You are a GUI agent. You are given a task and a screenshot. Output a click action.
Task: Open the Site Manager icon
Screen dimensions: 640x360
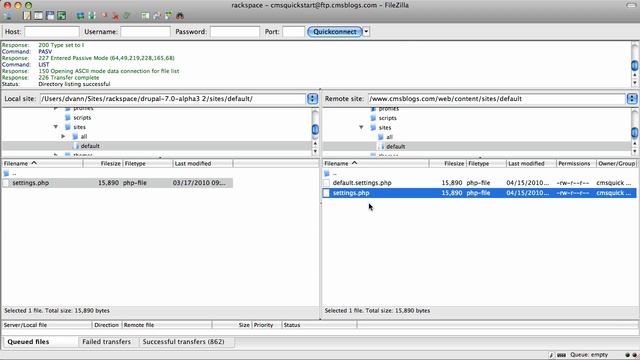tap(7, 16)
